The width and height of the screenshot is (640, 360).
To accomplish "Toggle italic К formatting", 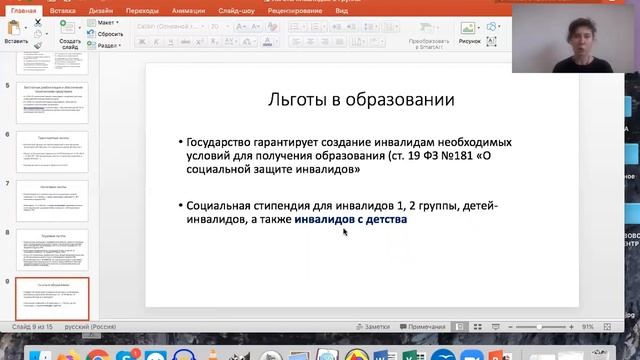I will click(156, 42).
